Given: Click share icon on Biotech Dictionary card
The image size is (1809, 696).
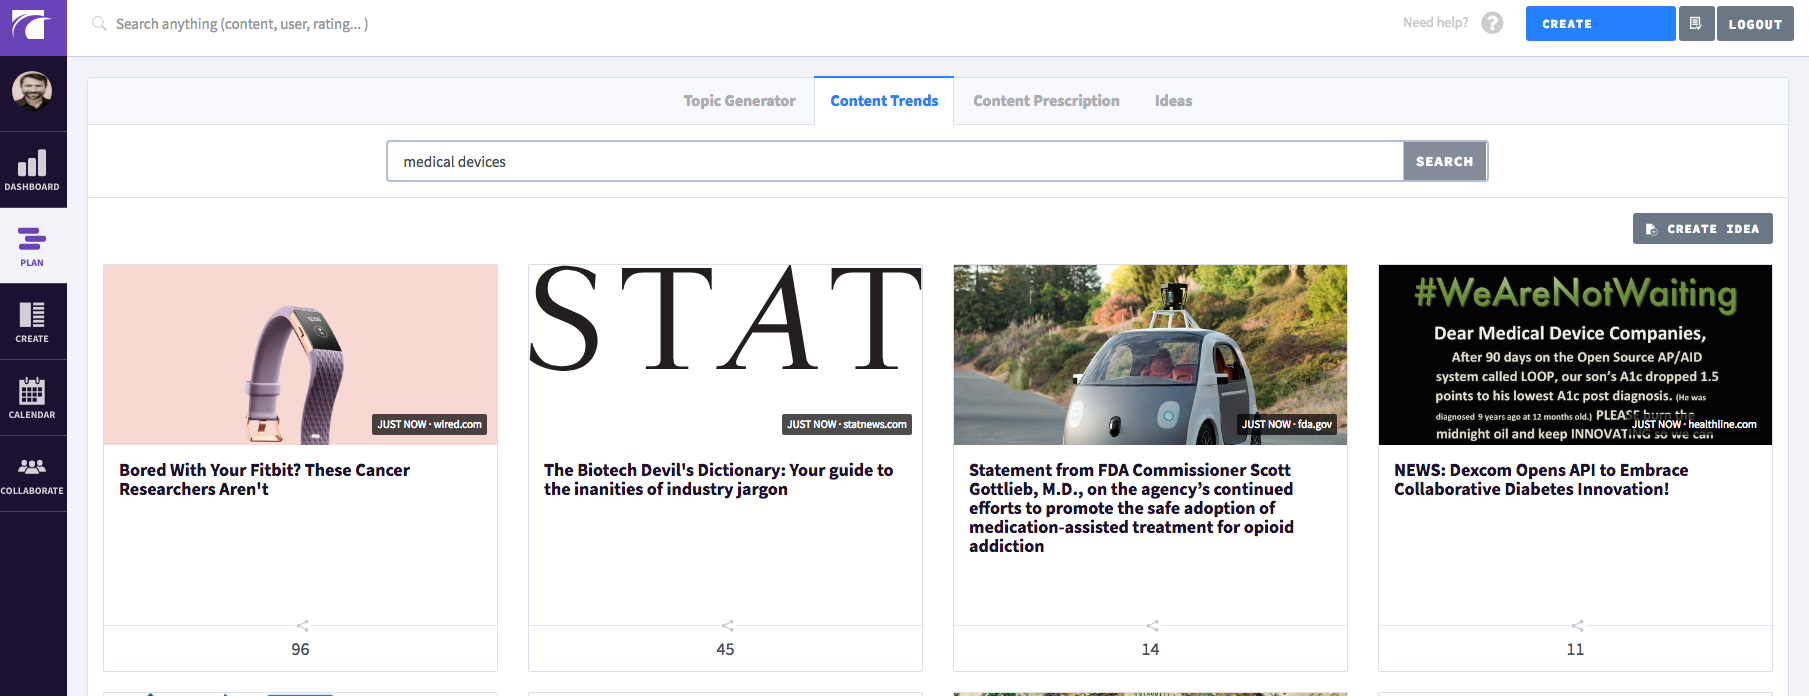Looking at the screenshot, I should [x=727, y=626].
